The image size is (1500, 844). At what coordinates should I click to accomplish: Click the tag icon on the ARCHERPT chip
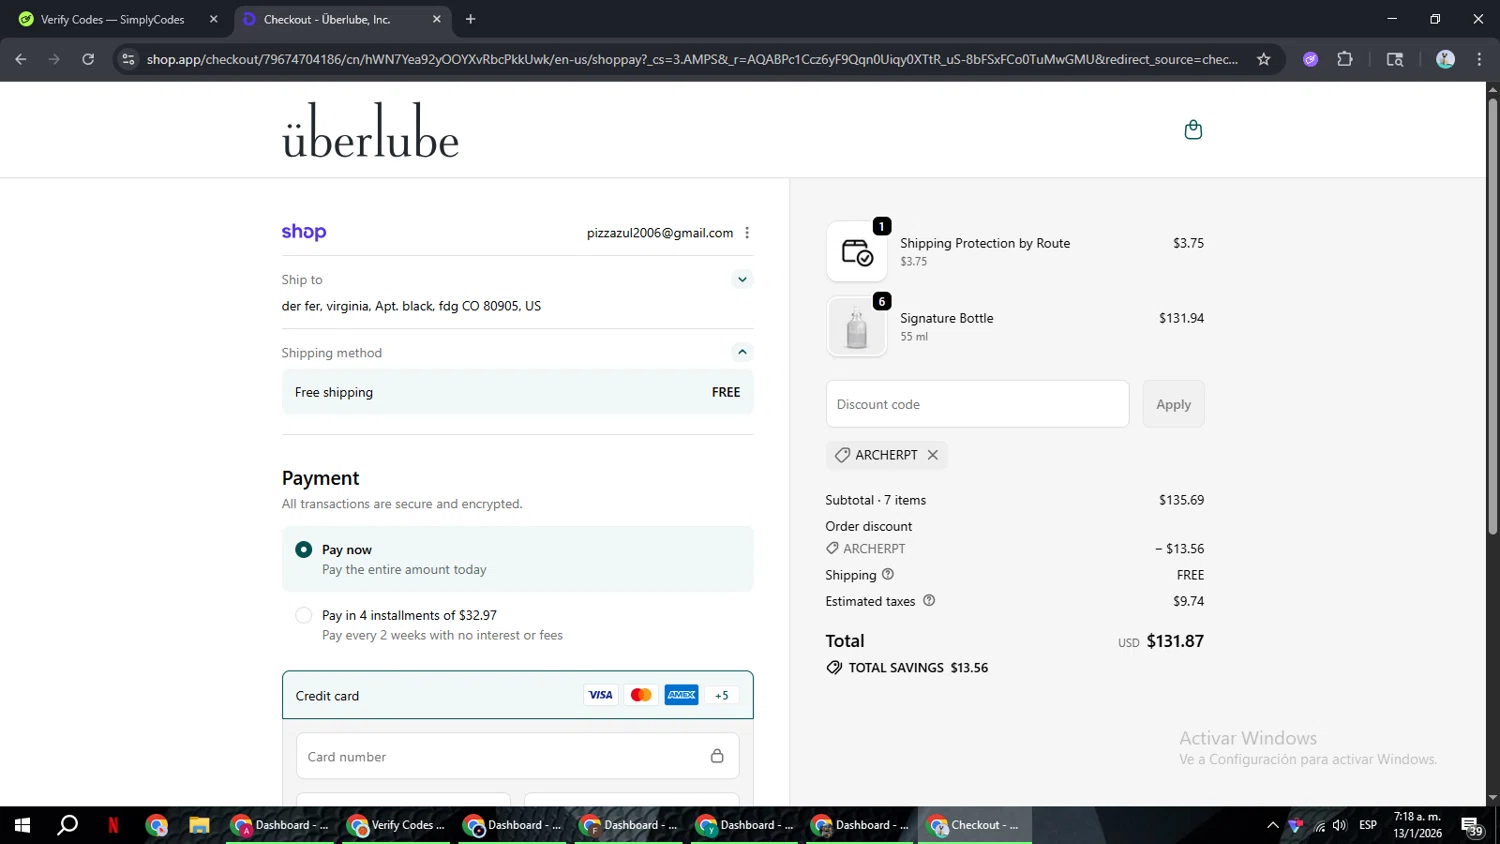(x=843, y=455)
